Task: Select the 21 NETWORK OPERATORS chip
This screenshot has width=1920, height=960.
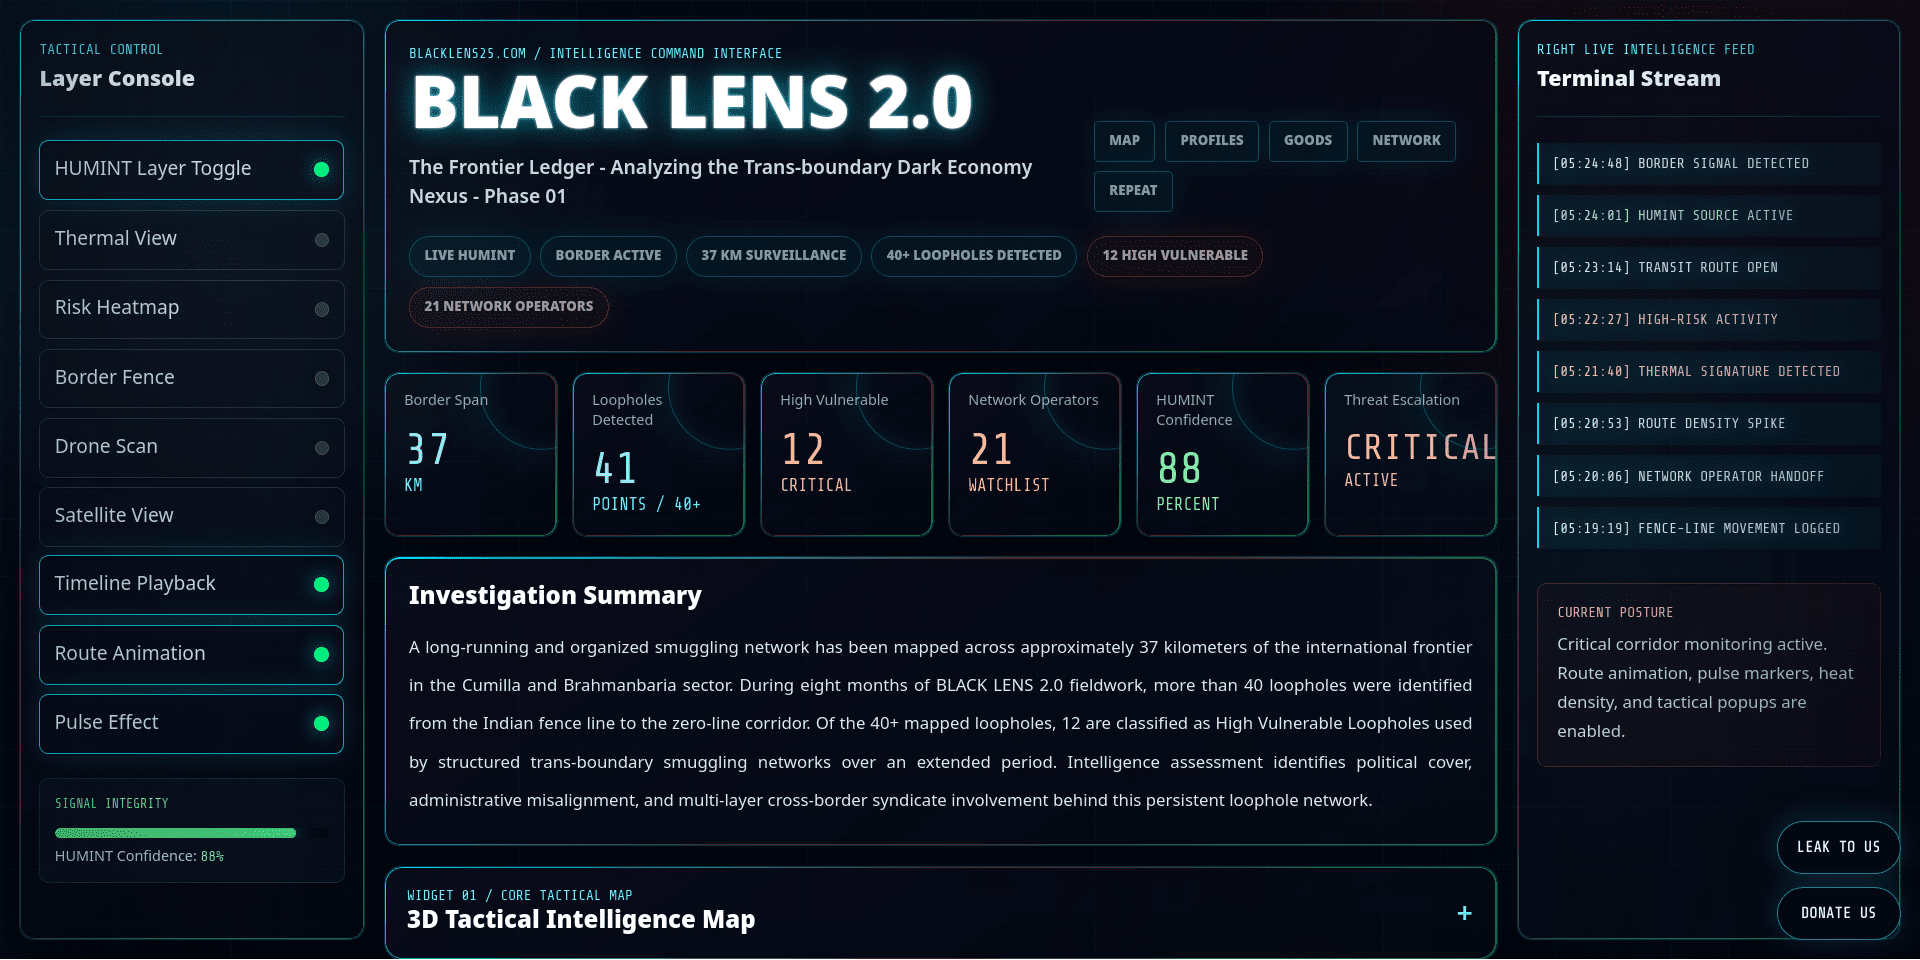Action: pyautogui.click(x=509, y=307)
